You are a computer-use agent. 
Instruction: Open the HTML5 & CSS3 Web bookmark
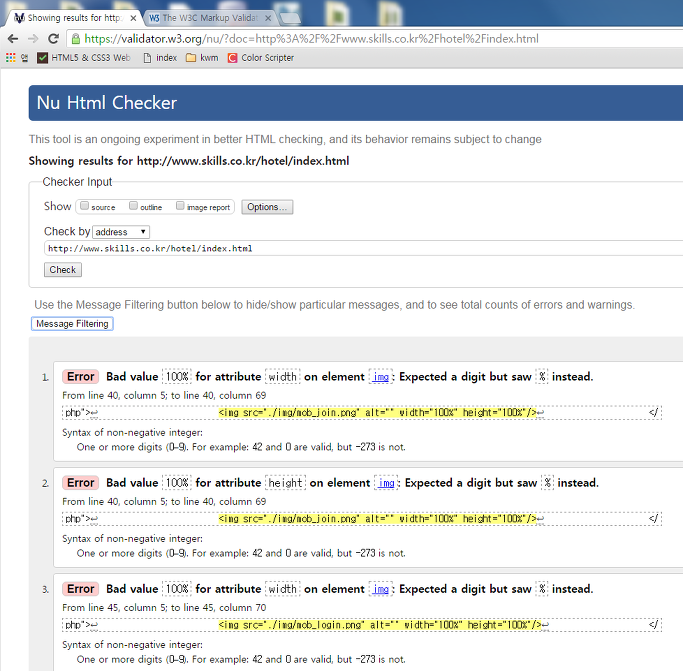[84, 58]
